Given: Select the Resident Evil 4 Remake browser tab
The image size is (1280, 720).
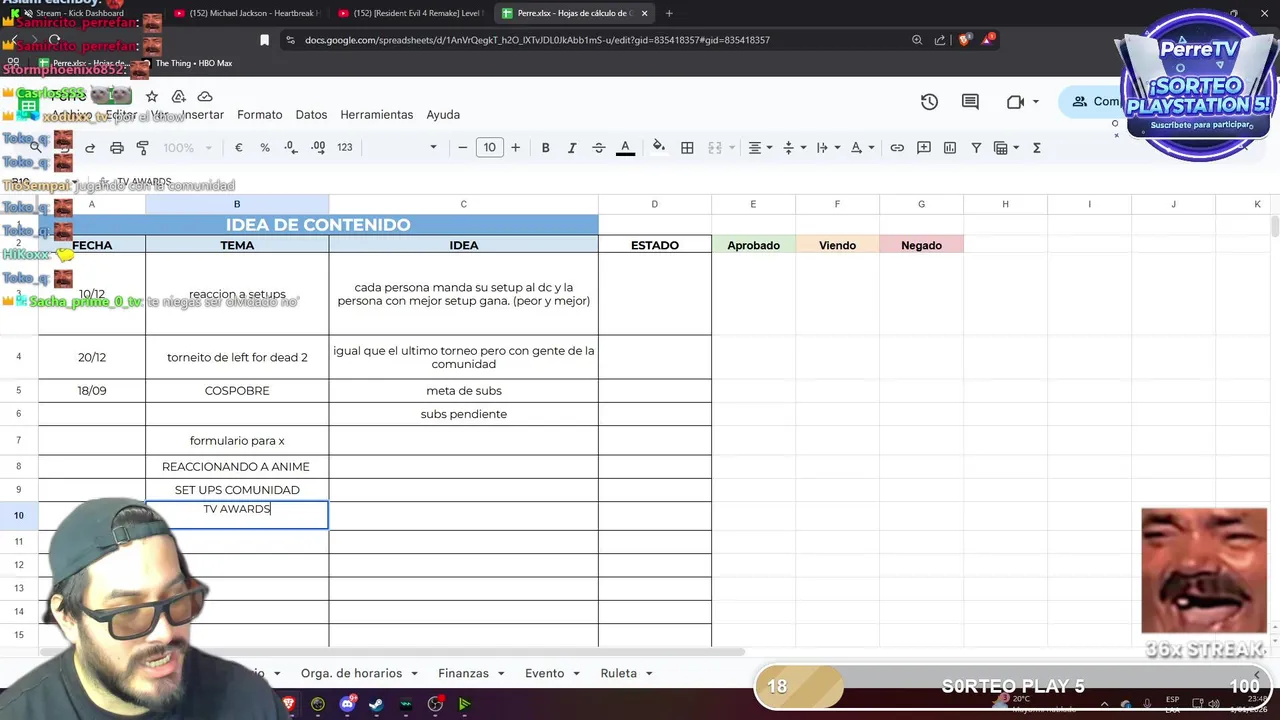Looking at the screenshot, I should [410, 13].
